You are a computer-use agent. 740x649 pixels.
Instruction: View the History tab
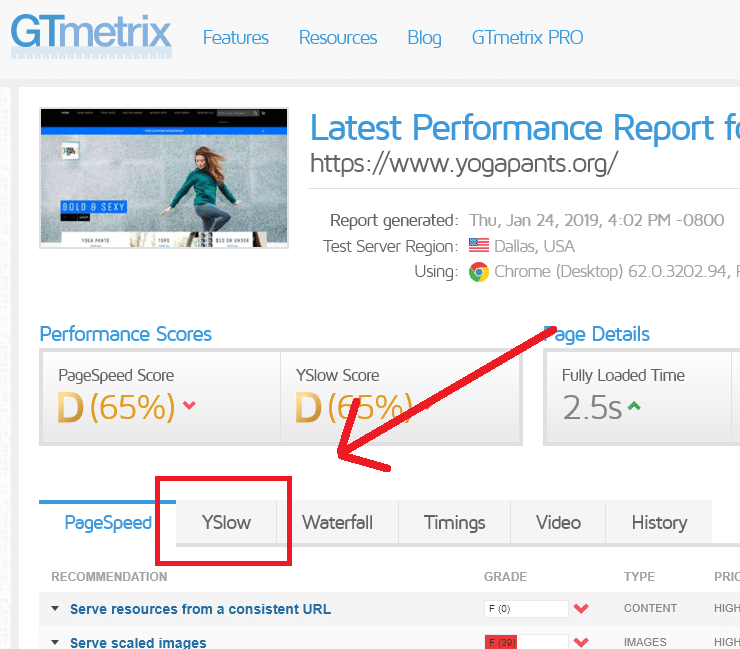coord(659,523)
